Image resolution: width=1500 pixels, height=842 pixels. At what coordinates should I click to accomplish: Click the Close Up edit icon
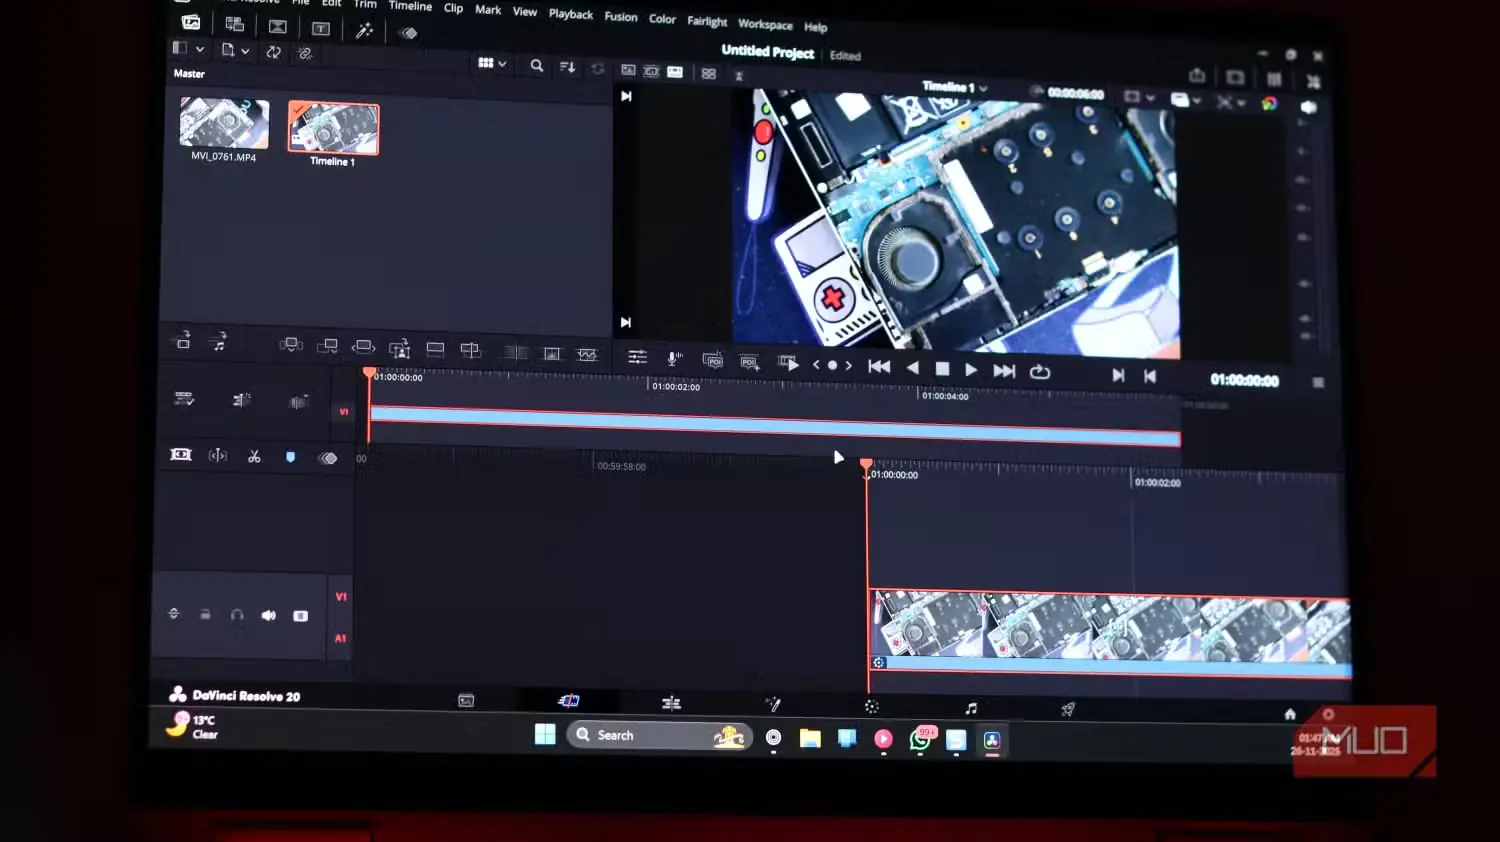coord(399,348)
